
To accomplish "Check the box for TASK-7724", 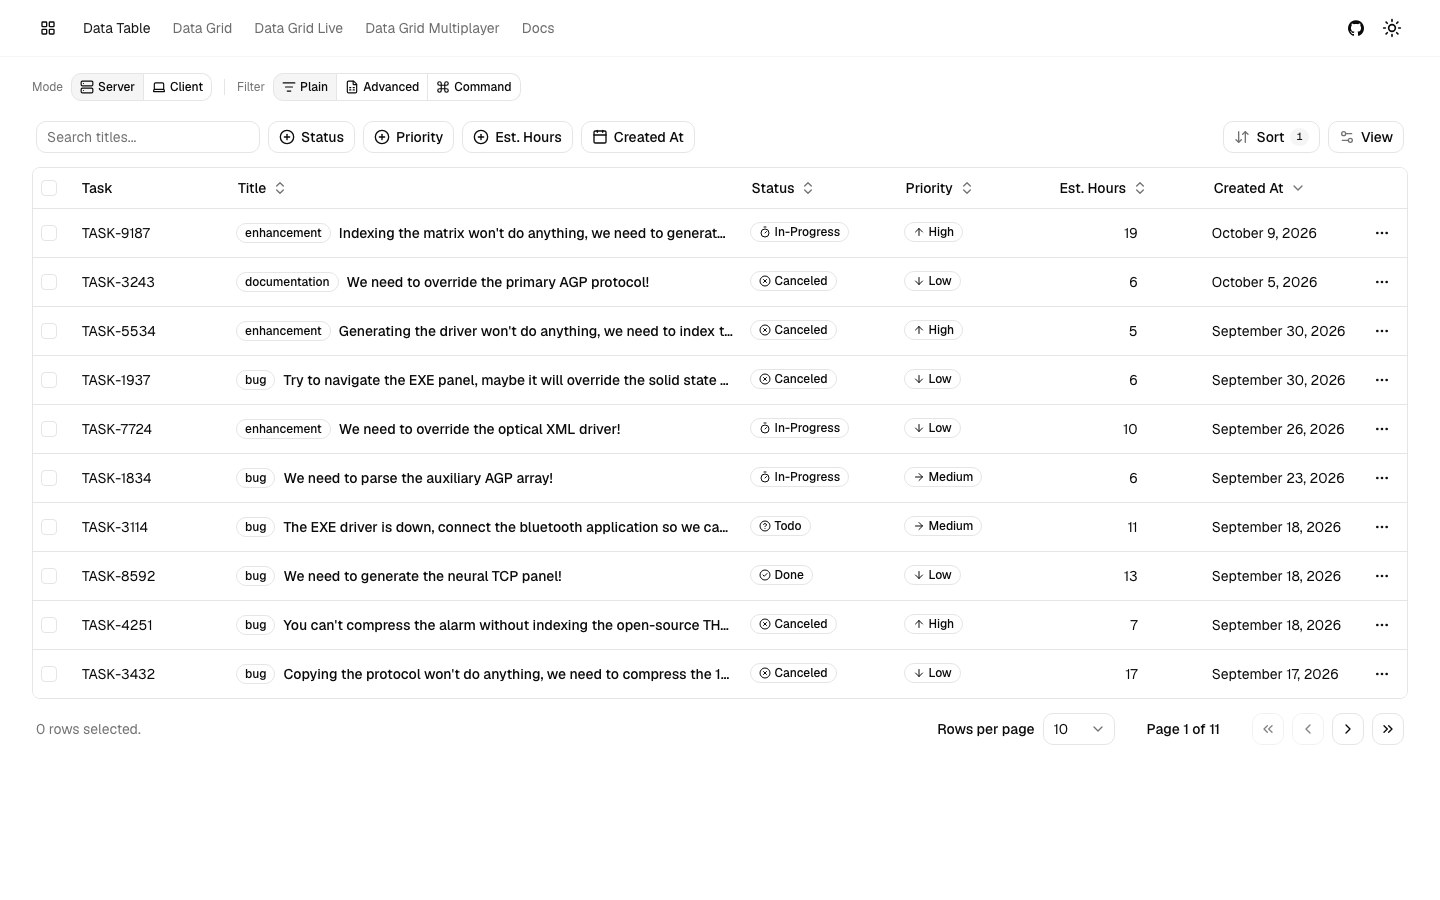I will point(49,429).
